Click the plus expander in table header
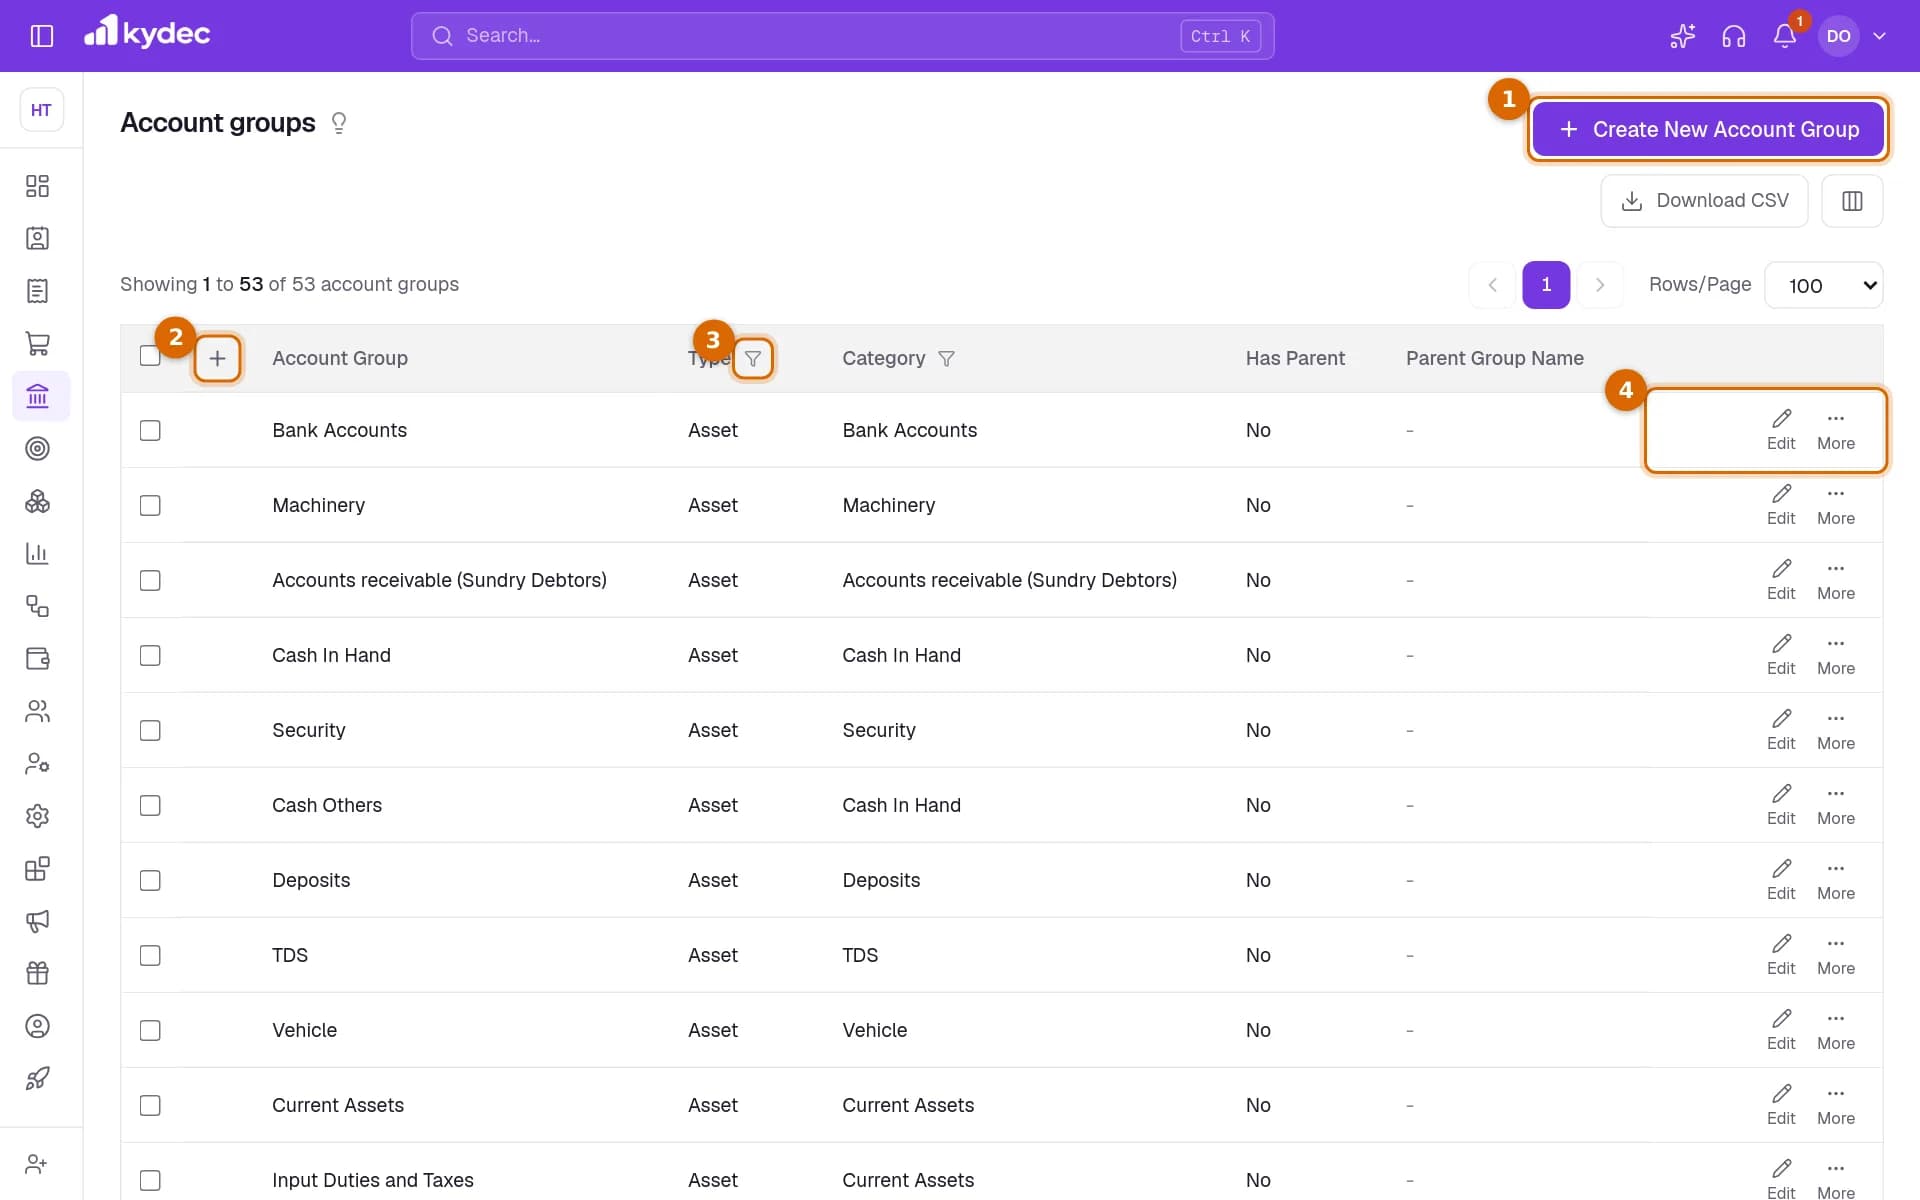 (217, 358)
